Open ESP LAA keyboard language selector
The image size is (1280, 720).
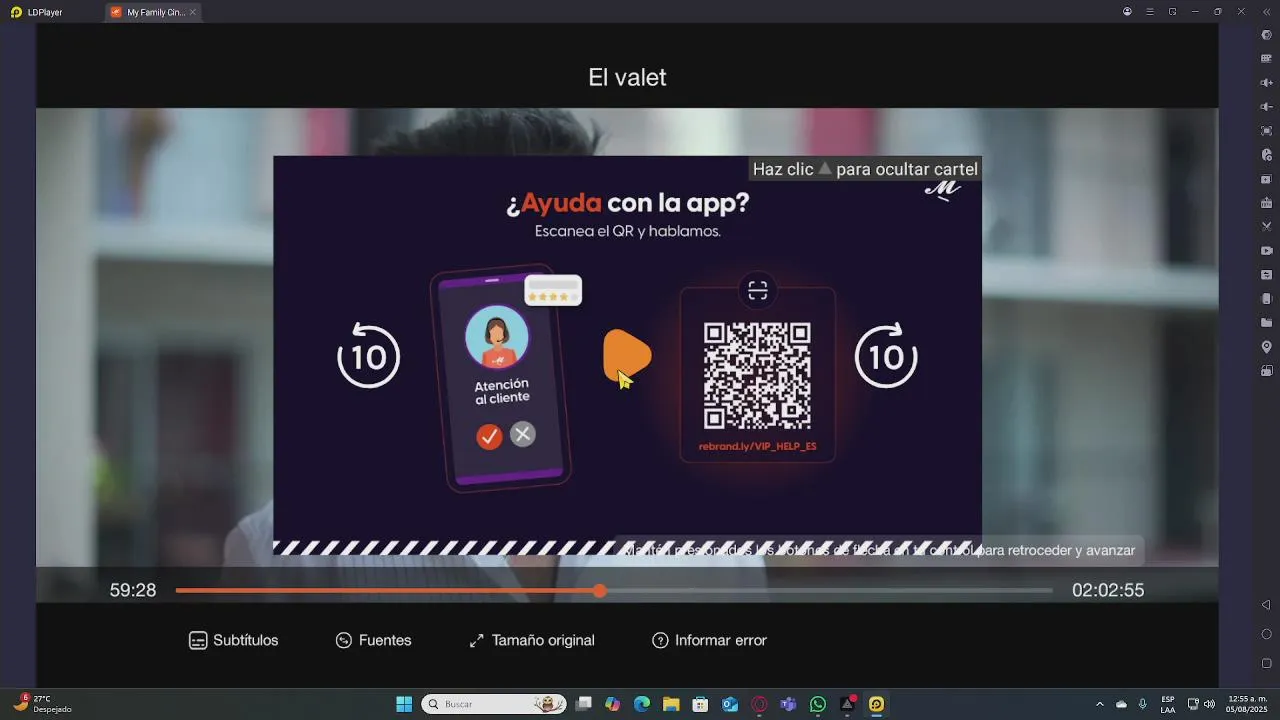1168,704
